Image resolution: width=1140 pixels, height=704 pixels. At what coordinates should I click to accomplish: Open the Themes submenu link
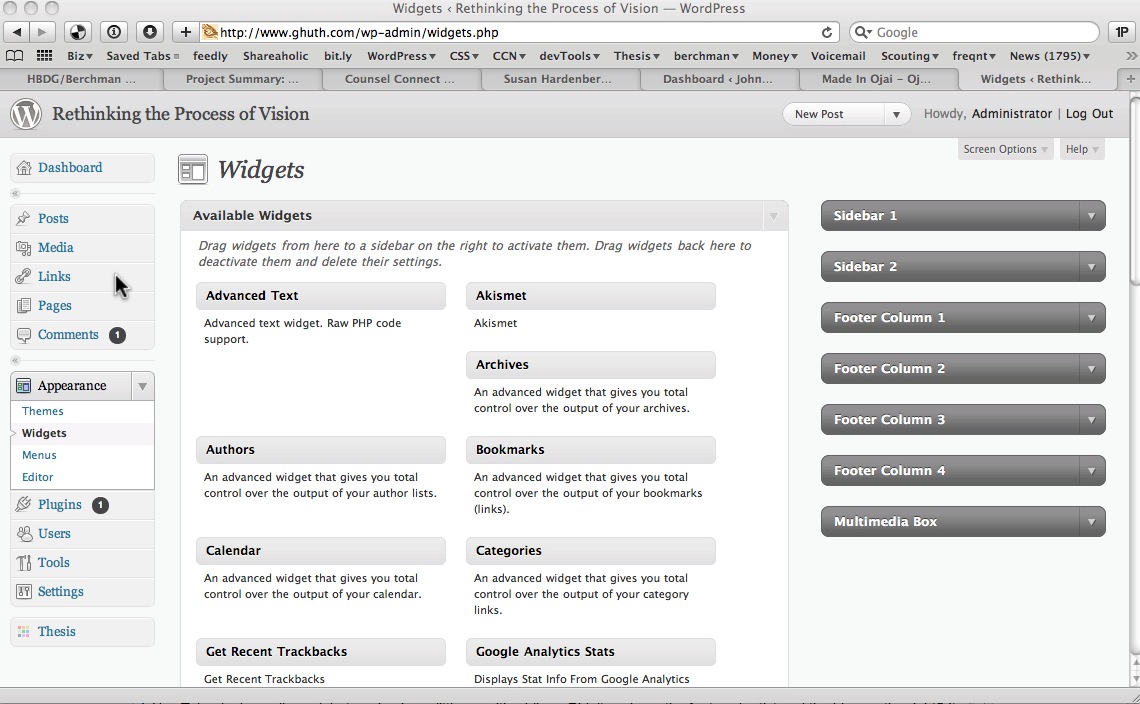42,411
